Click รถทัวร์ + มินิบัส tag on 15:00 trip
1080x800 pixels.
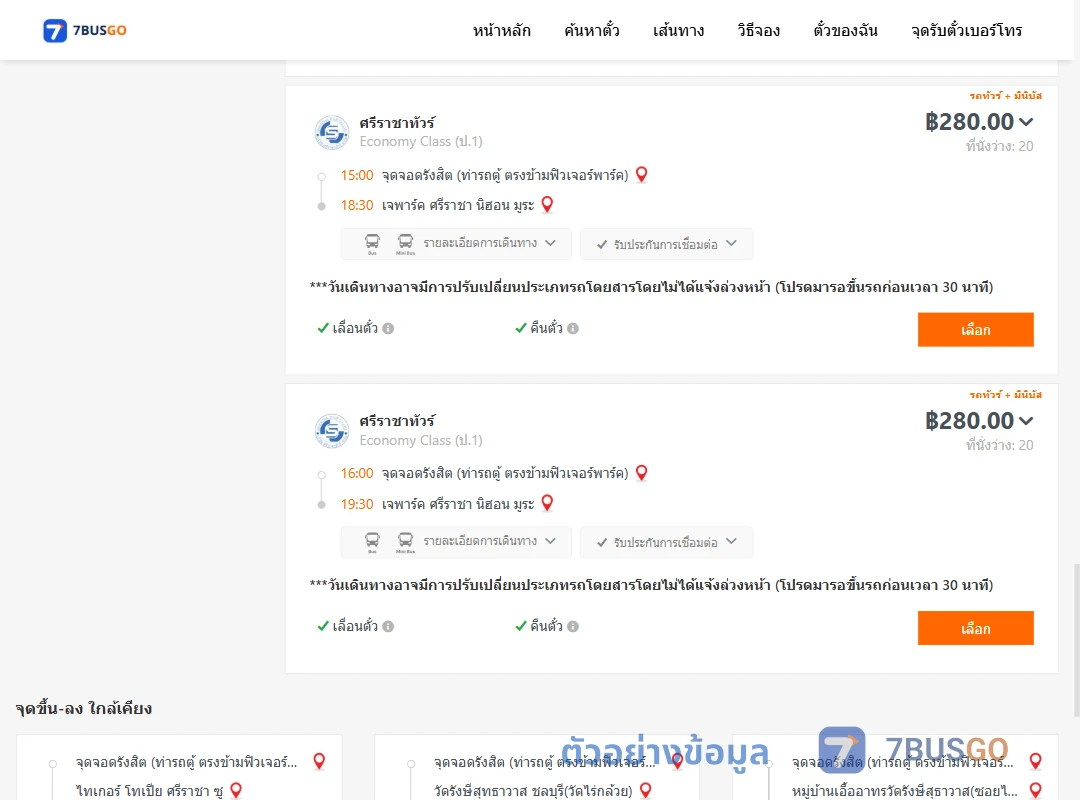1006,96
